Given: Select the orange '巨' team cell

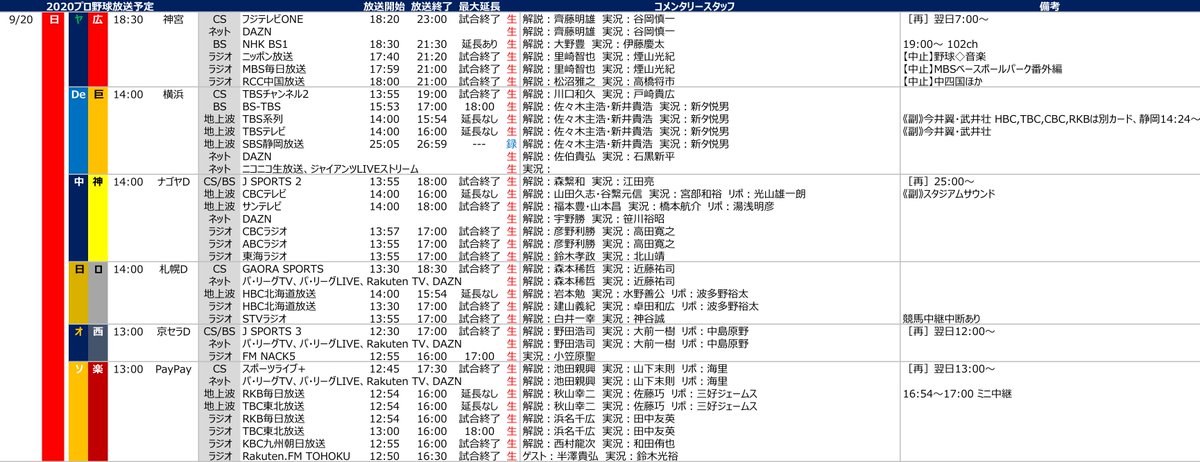Looking at the screenshot, I should [x=98, y=132].
